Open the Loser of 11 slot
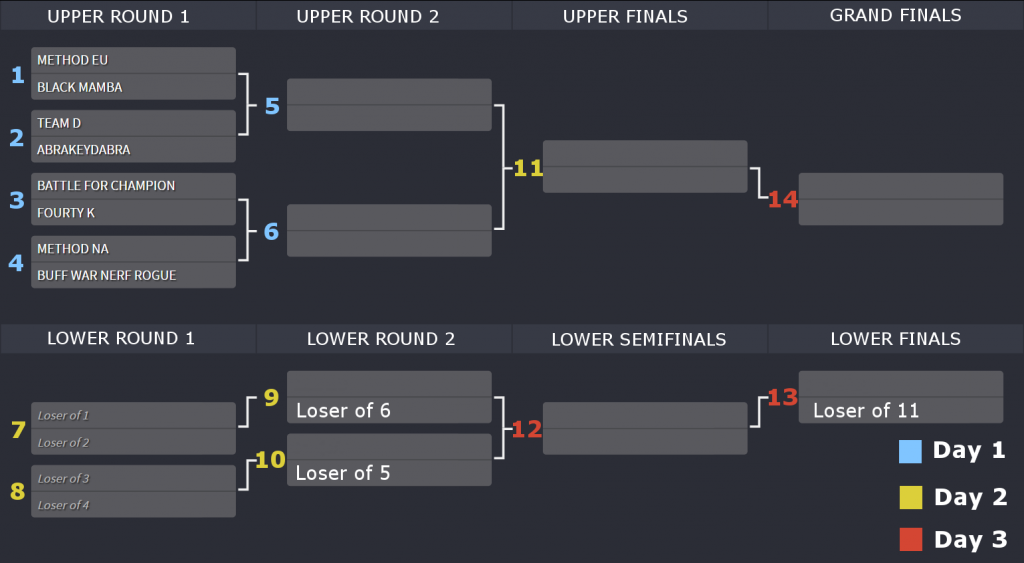Viewport: 1024px width, 563px height. [901, 410]
